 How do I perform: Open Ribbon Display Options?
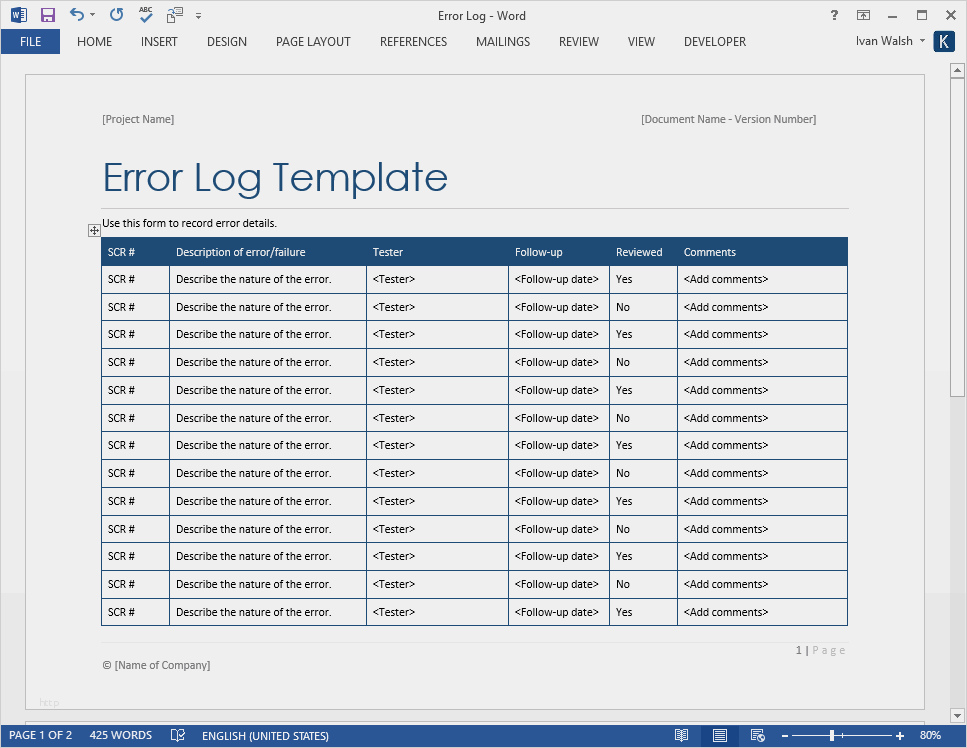863,15
